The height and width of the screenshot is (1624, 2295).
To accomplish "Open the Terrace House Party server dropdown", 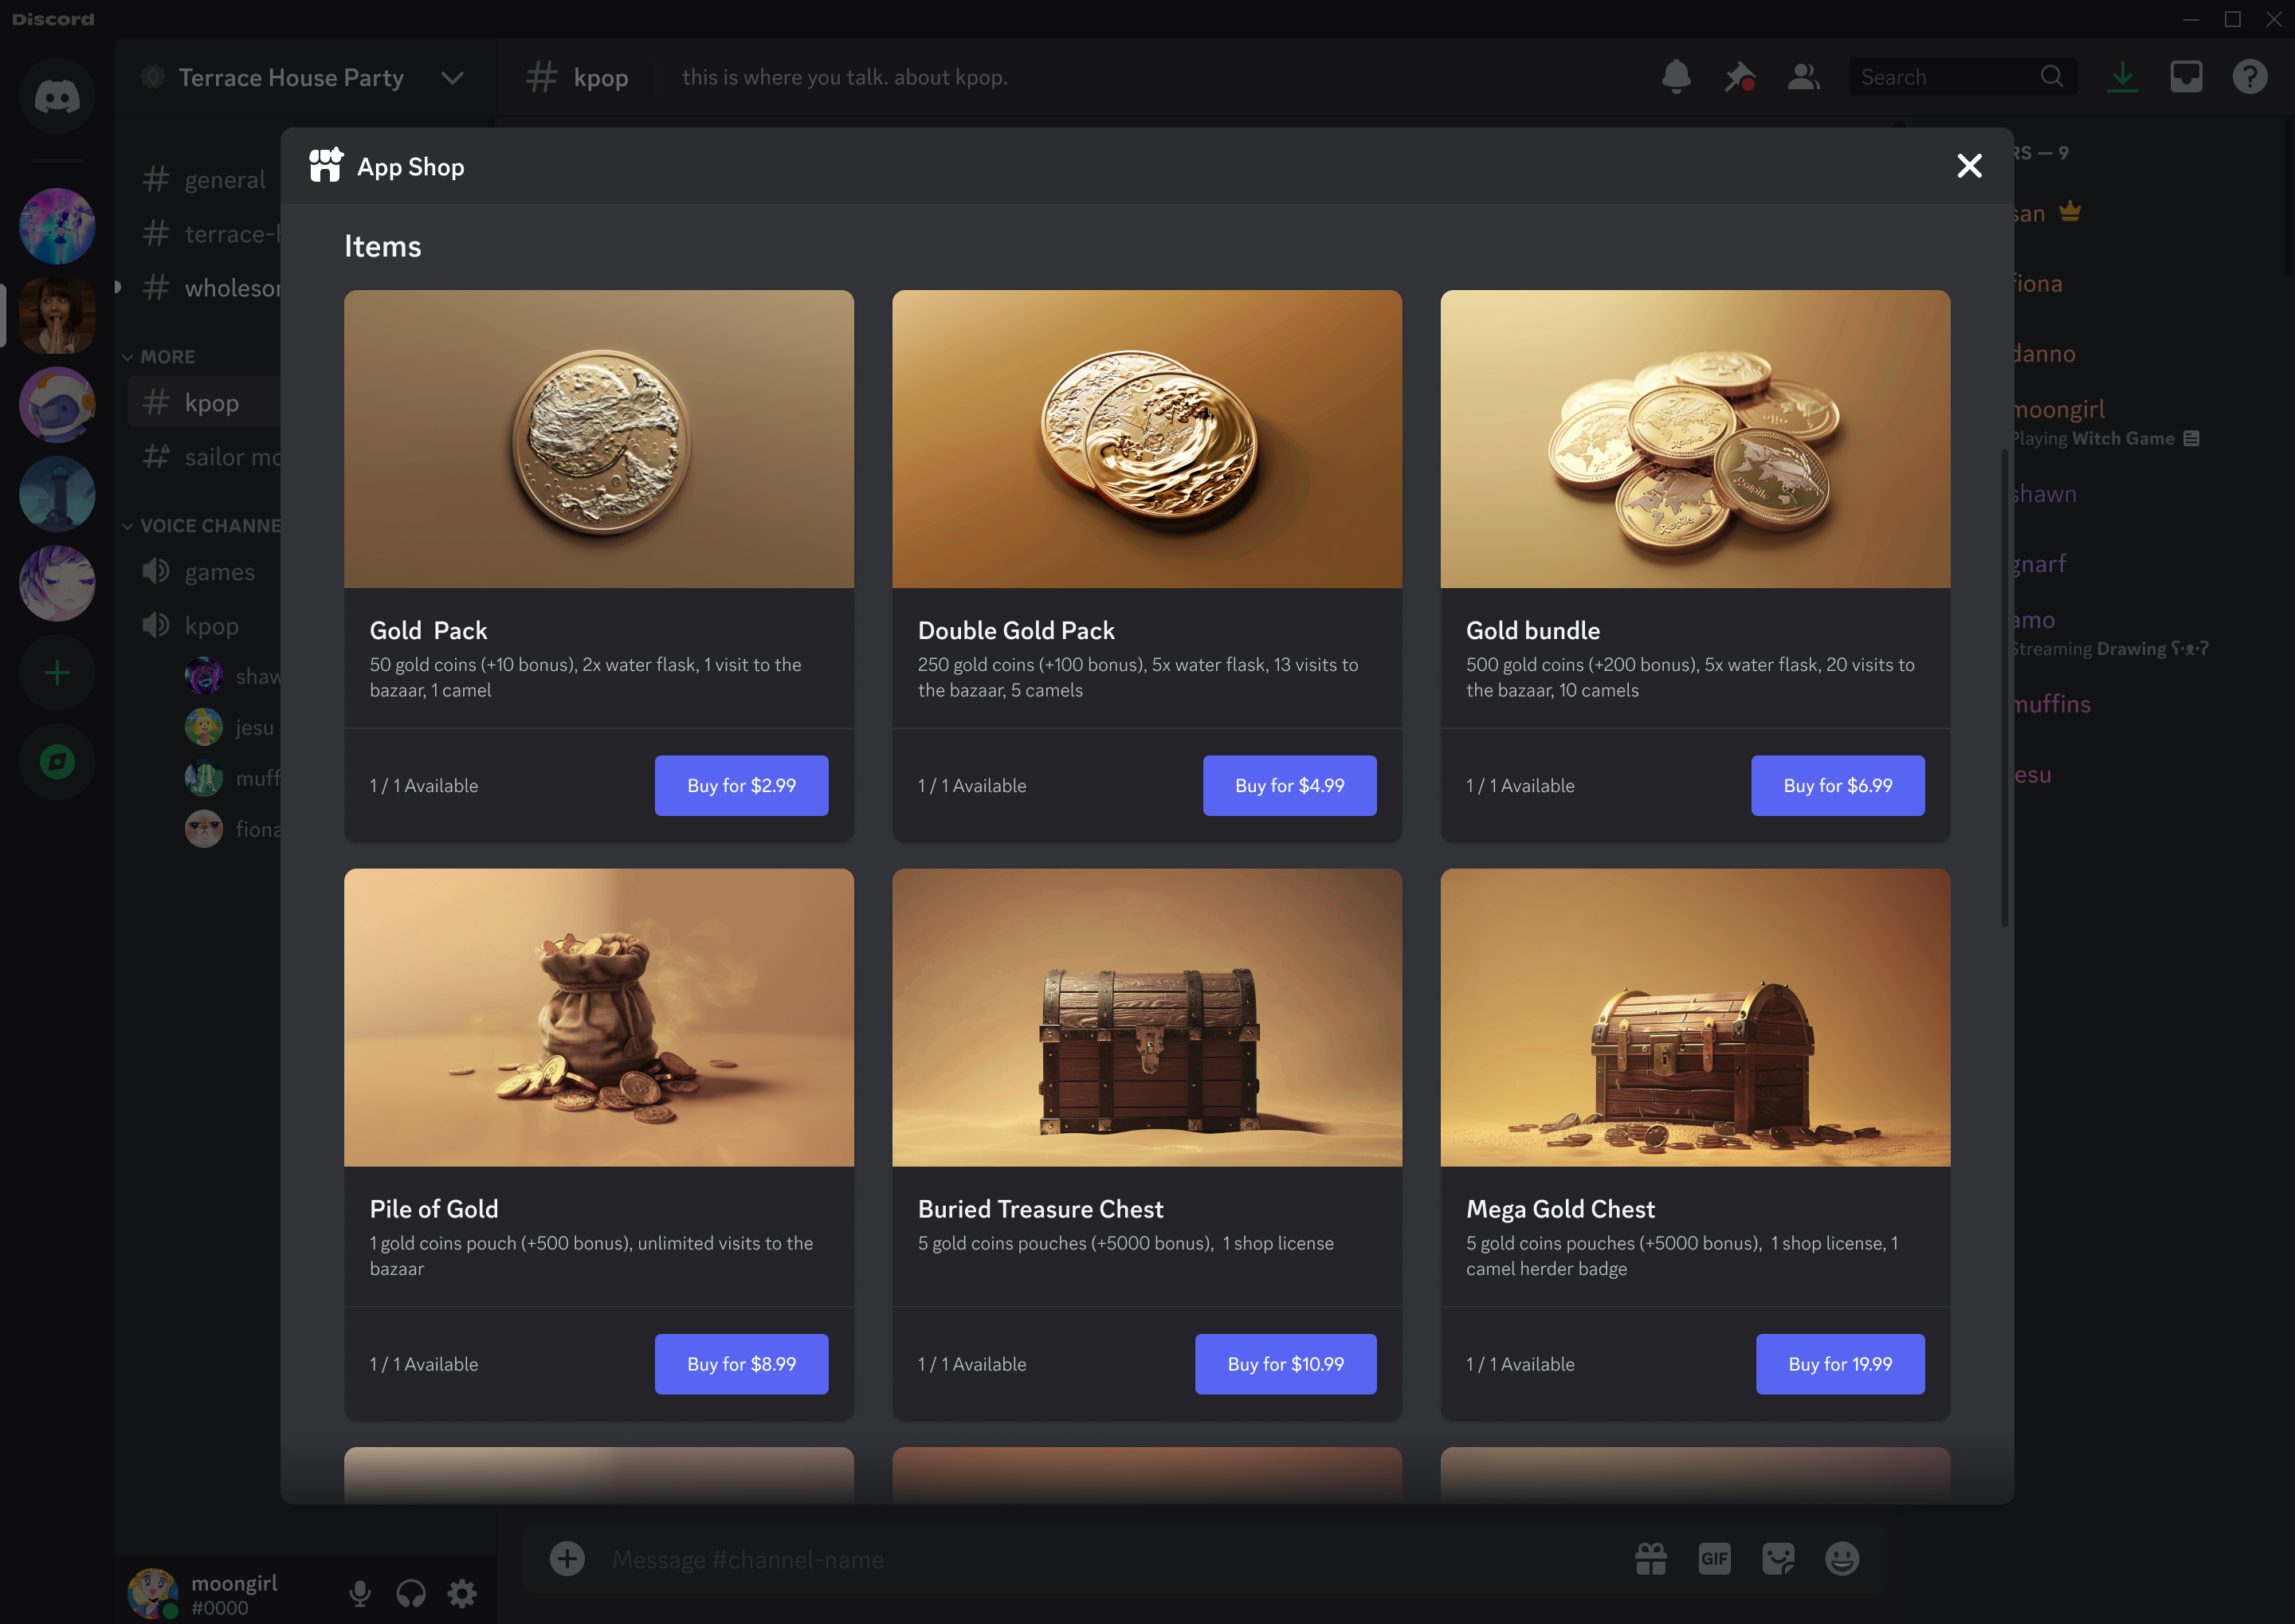I will (452, 76).
